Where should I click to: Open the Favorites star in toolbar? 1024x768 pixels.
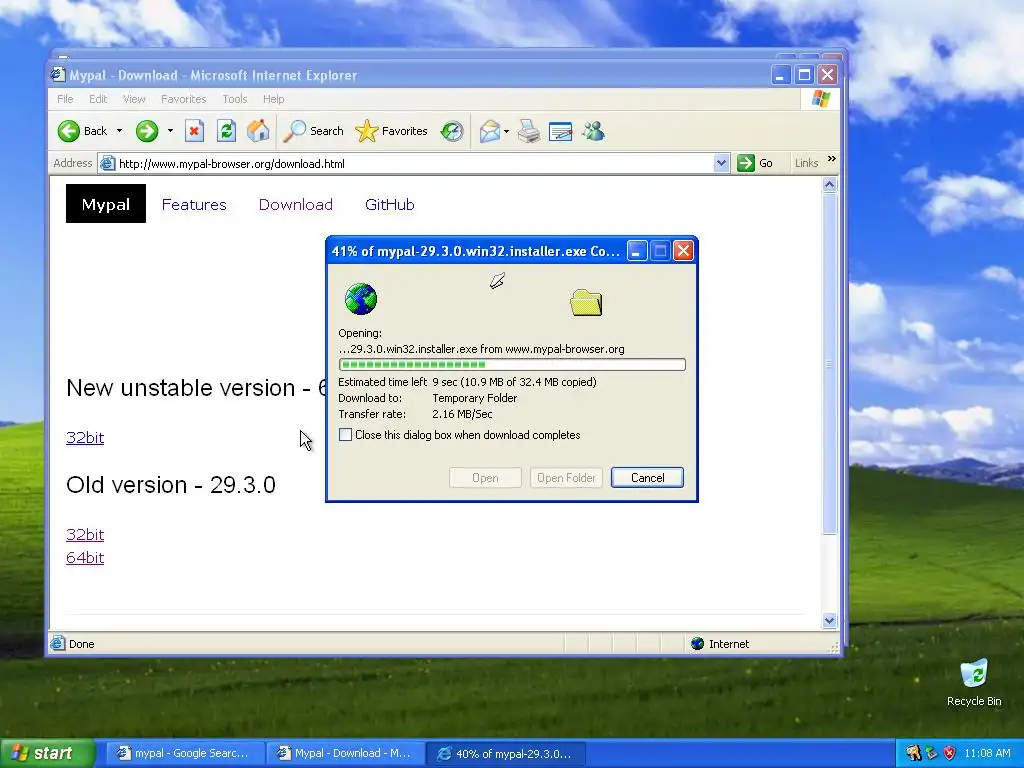click(391, 131)
